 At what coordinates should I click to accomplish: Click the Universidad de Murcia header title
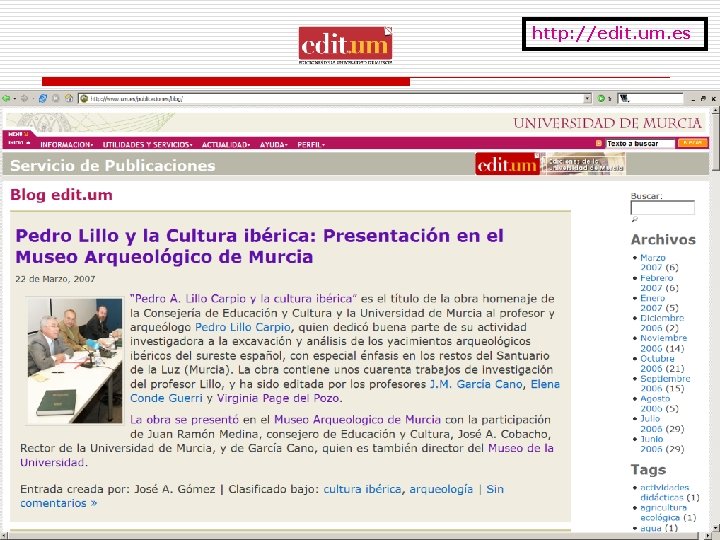608,123
